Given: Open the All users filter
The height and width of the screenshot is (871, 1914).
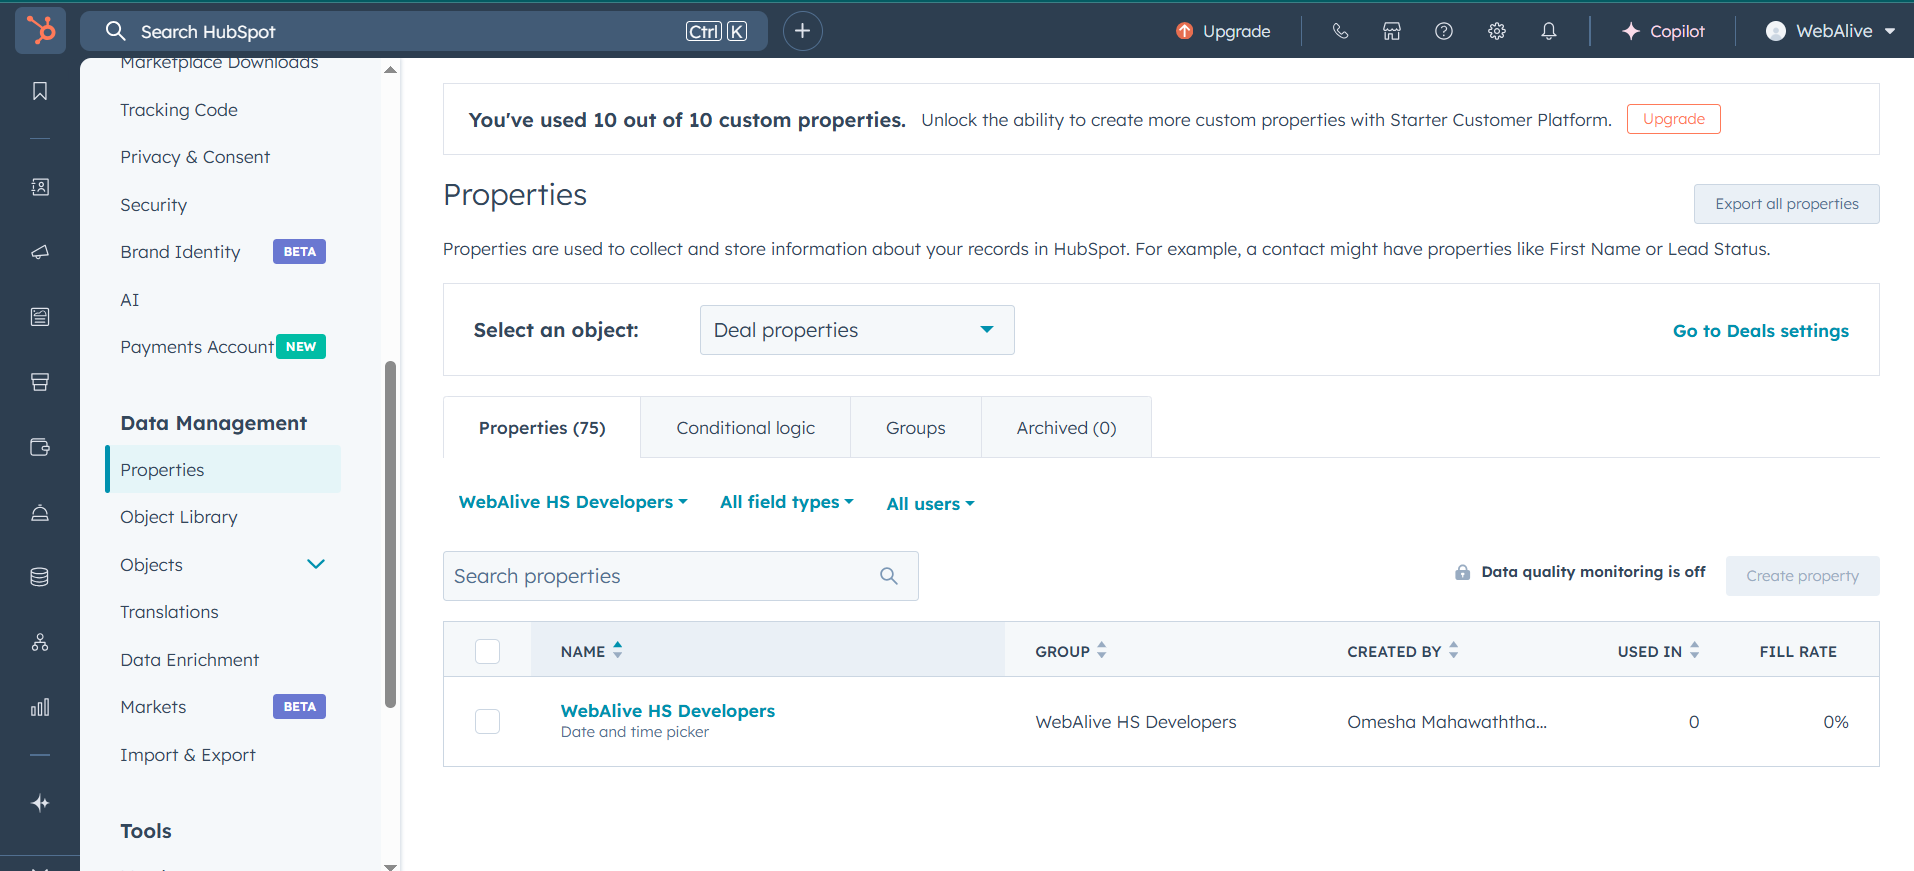Looking at the screenshot, I should click(x=930, y=504).
